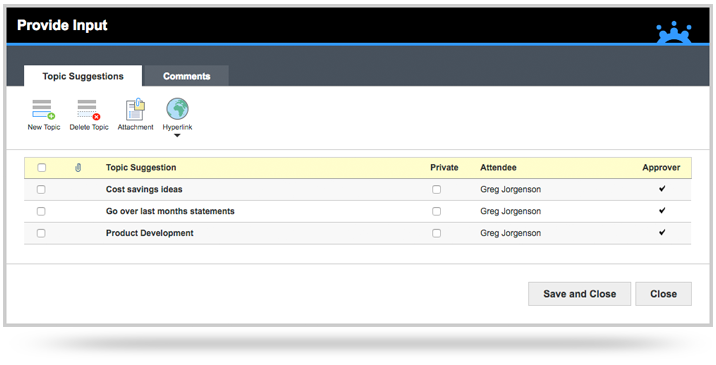The image size is (716, 365).
Task: Click the crown logo in header
Action: click(x=674, y=32)
